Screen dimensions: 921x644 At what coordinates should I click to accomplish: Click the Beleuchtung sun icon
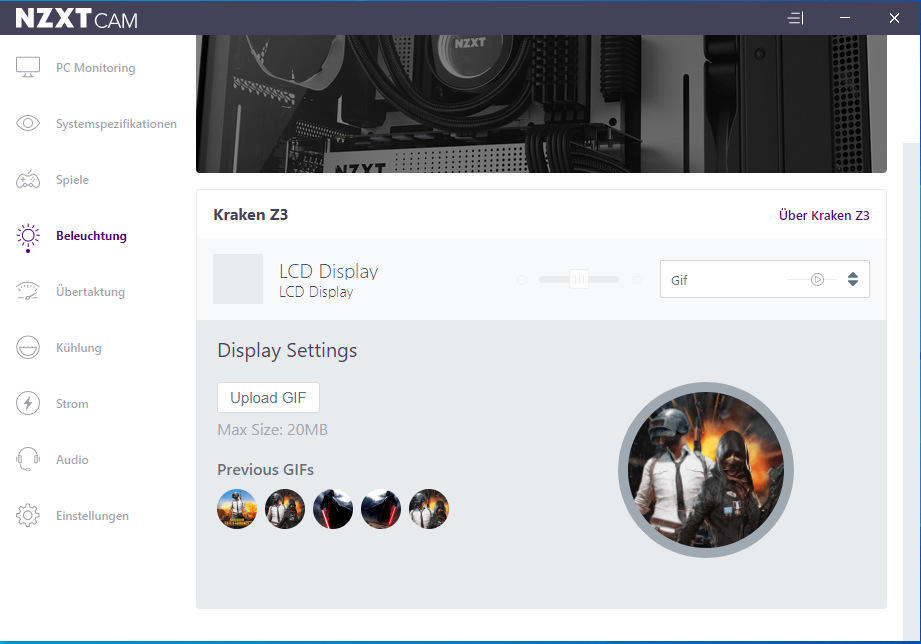tap(28, 237)
